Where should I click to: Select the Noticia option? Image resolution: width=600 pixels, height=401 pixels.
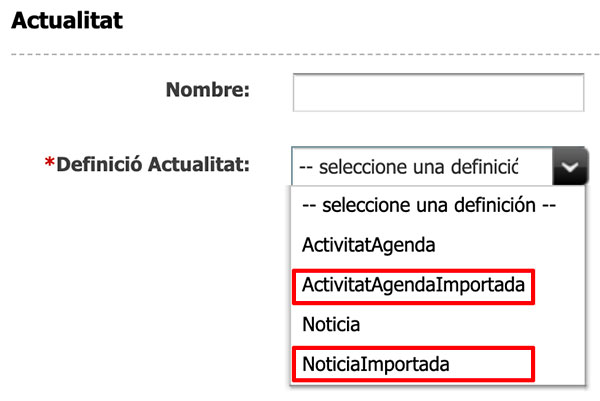pos(331,325)
